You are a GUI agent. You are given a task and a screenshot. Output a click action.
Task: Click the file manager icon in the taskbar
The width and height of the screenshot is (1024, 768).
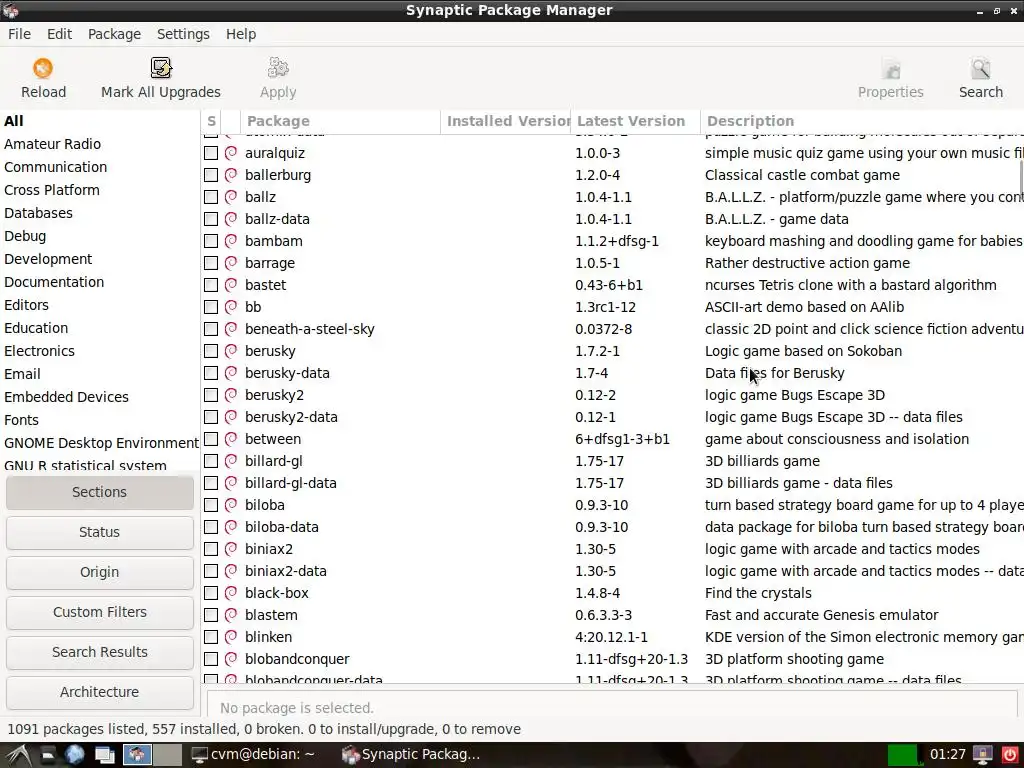(47, 755)
